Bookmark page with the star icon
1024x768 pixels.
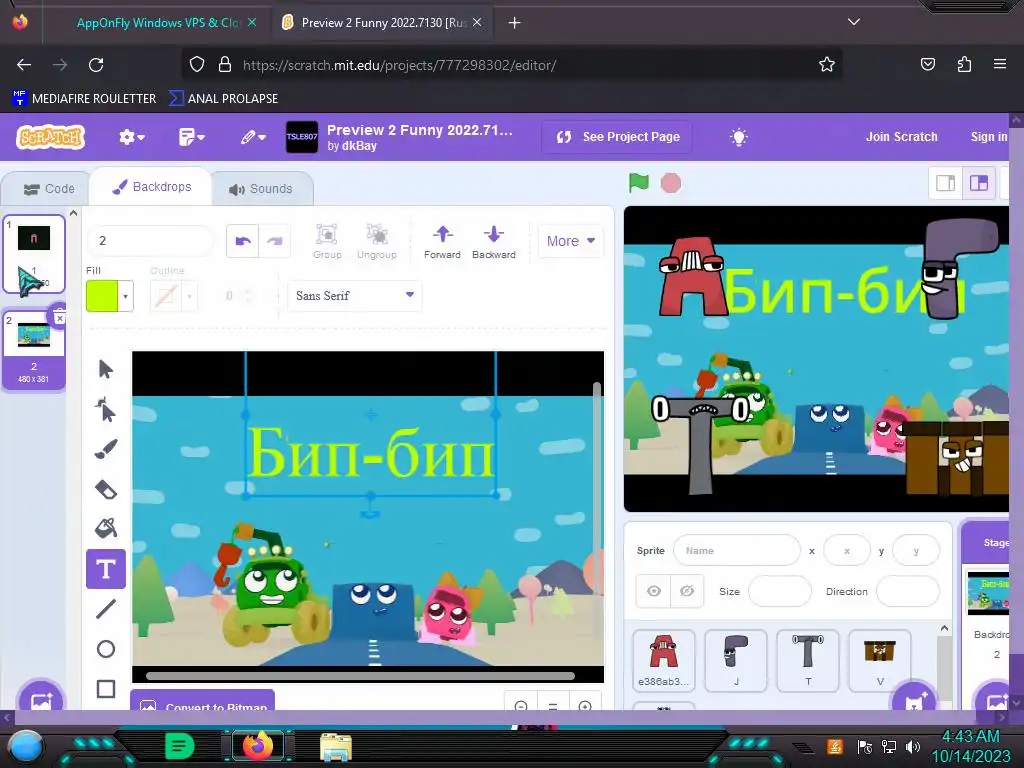pyautogui.click(x=827, y=65)
